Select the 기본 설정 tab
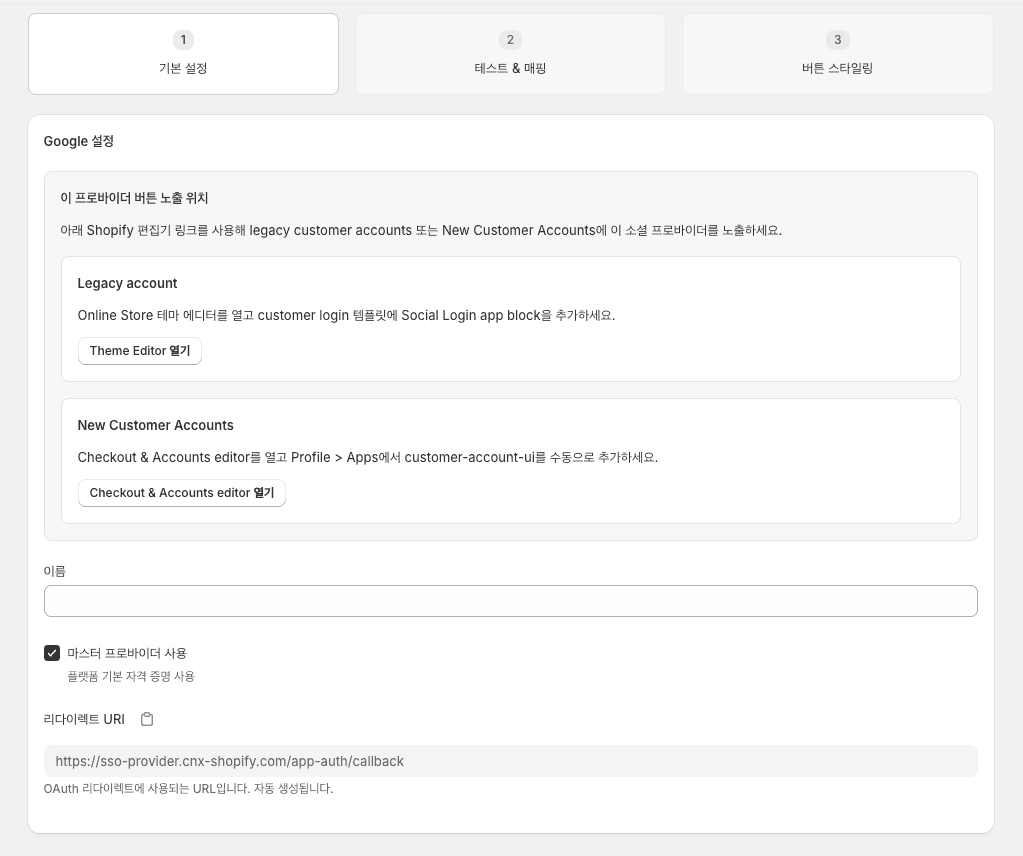 click(183, 68)
